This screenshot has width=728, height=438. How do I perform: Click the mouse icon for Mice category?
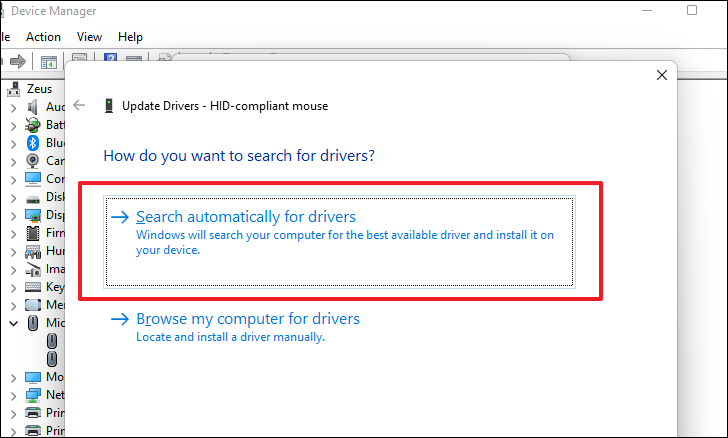pos(32,323)
